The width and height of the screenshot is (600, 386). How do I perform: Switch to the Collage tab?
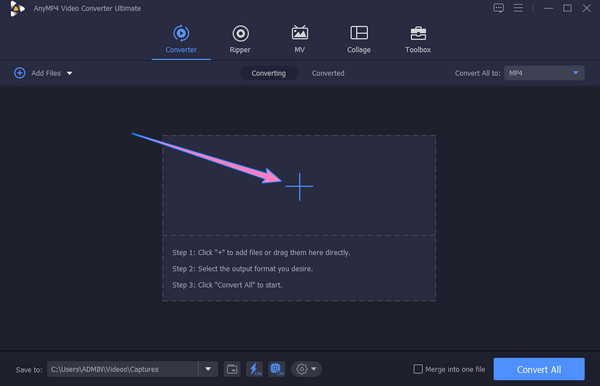[359, 39]
